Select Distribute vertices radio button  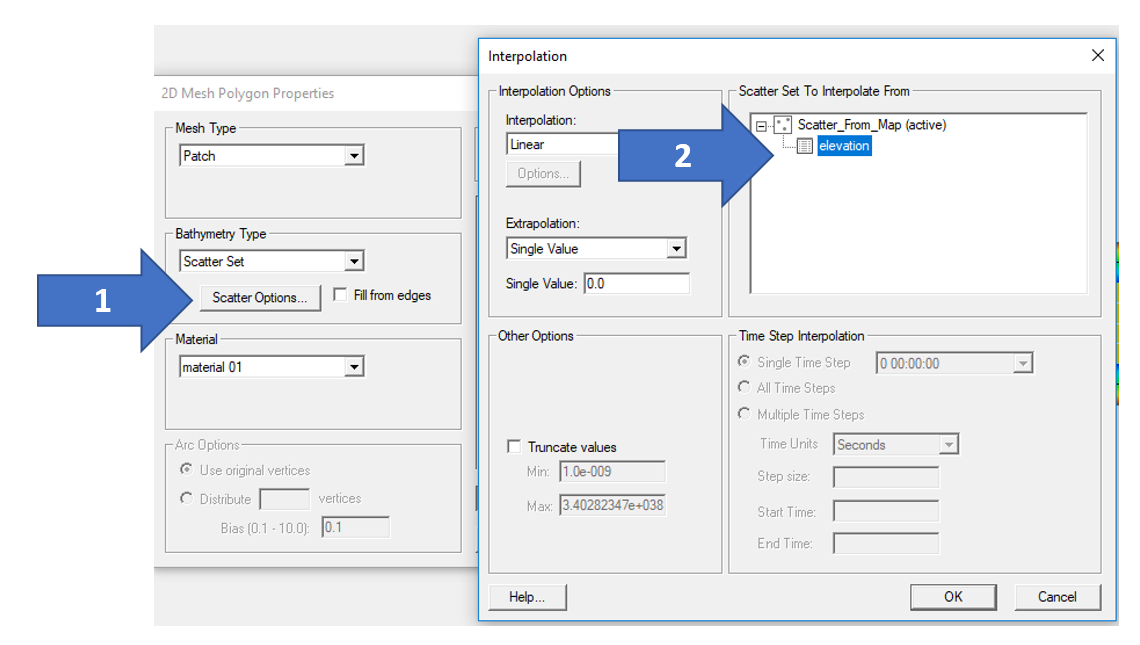pyautogui.click(x=186, y=499)
